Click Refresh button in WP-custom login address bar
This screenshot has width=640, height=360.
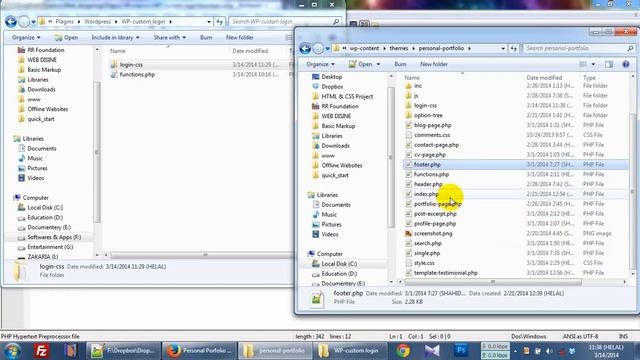219,21
